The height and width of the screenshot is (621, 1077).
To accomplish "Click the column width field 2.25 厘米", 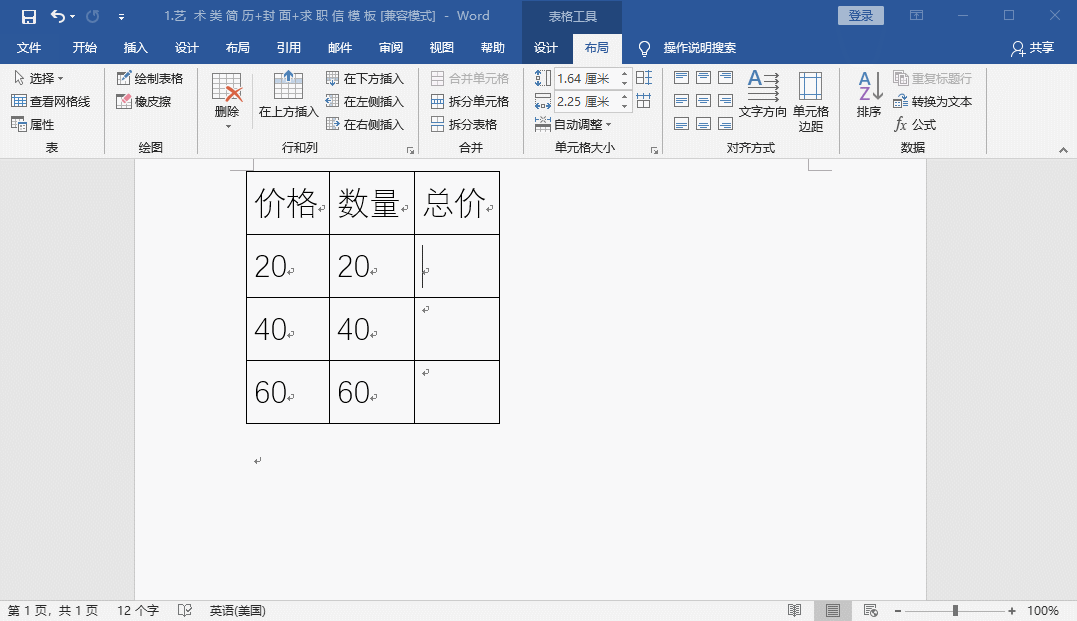I will pos(586,102).
